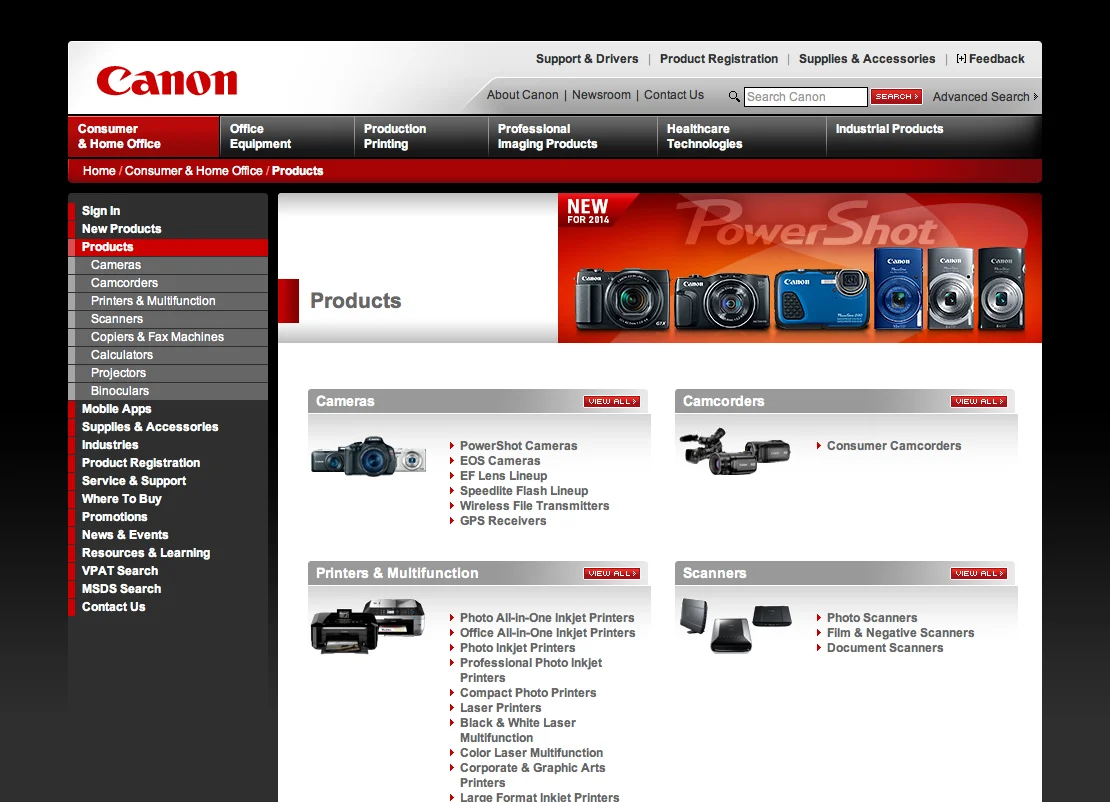Click VIEW ALL in the Scanners section
Image resolution: width=1110 pixels, height=802 pixels.
(979, 573)
